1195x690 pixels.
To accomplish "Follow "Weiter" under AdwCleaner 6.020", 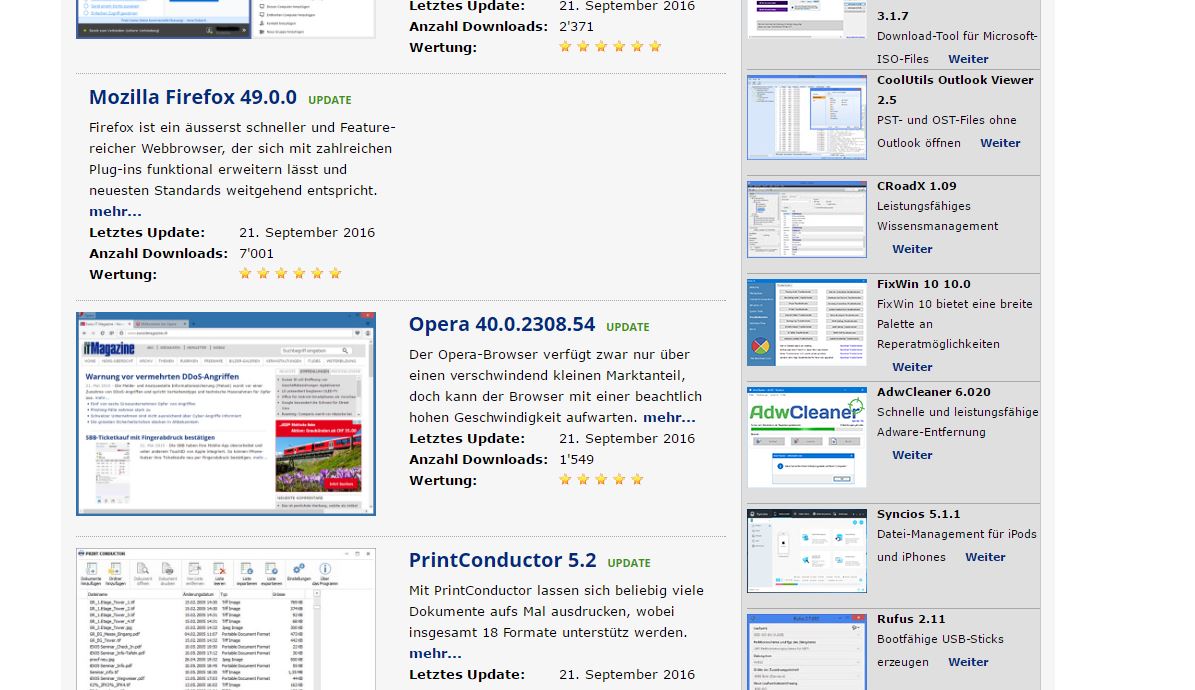I will tap(912, 454).
